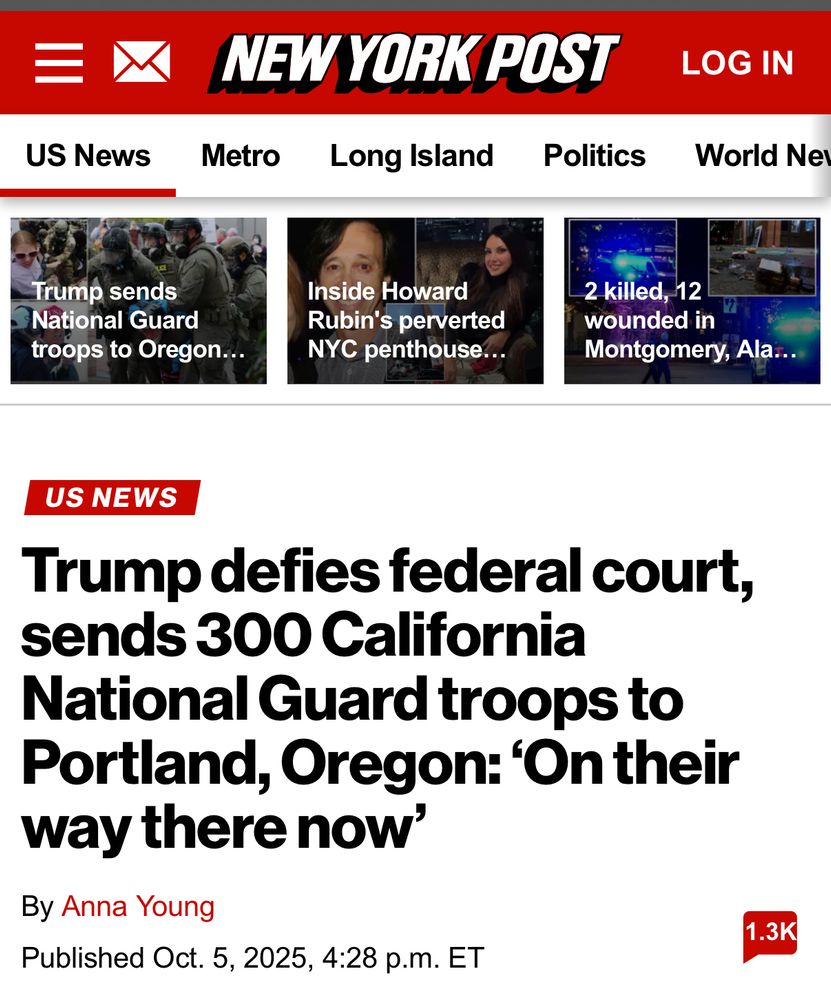The height and width of the screenshot is (1000, 831).
Task: Click the red US NEWS category tag
Action: tap(112, 497)
